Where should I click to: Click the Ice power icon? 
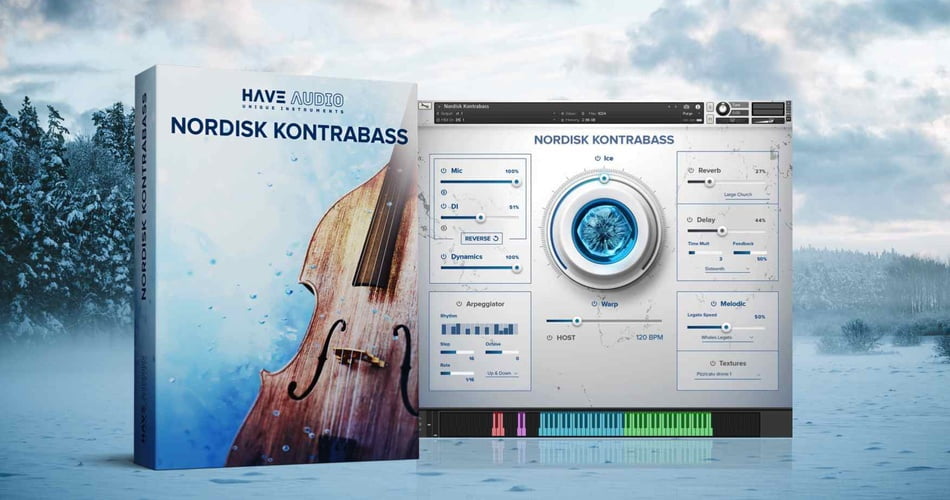tap(596, 158)
